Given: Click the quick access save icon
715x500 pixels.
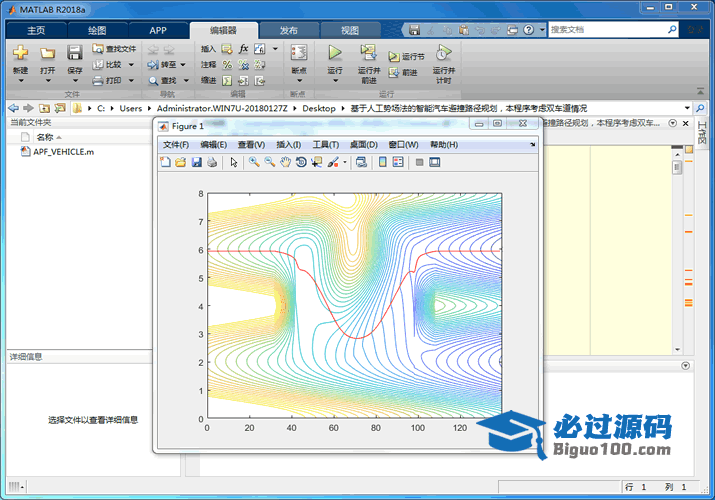Looking at the screenshot, I should [414, 30].
